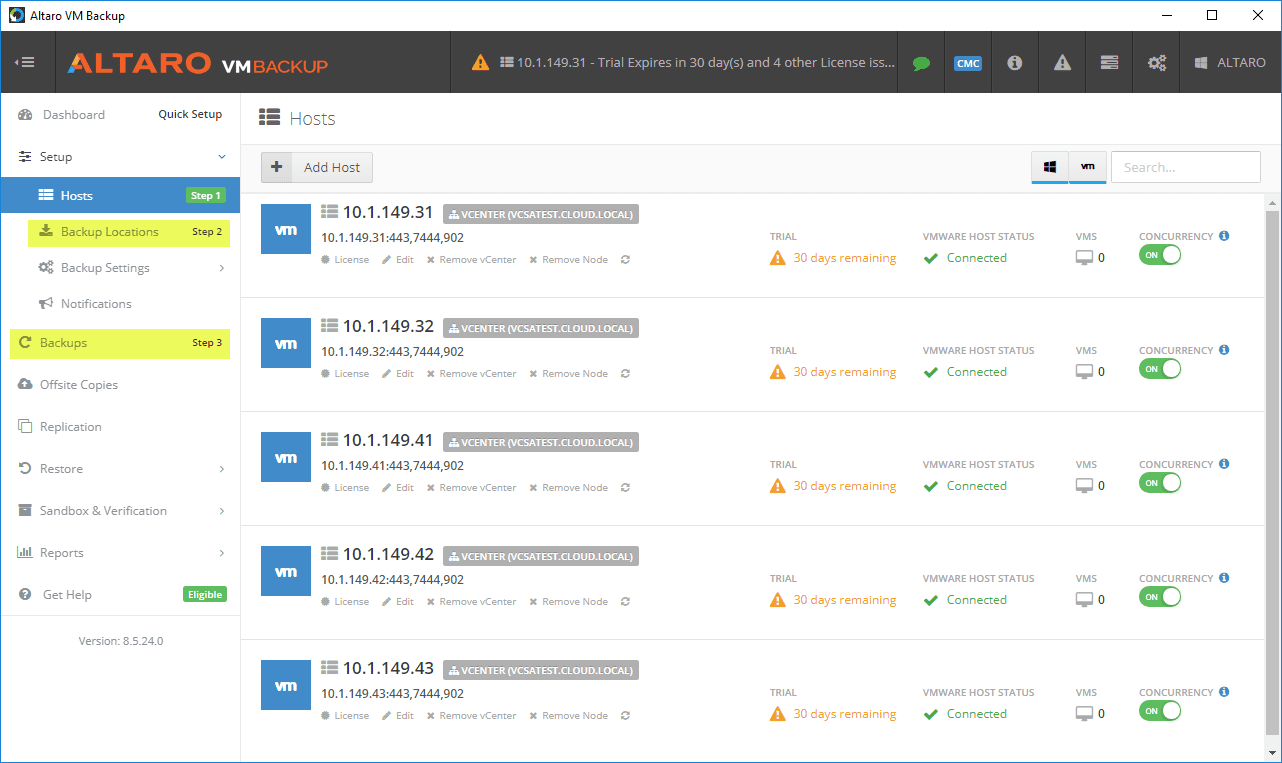Click the VMs monitor icon for host 10.1.149.31
The image size is (1282, 763).
click(x=1085, y=258)
